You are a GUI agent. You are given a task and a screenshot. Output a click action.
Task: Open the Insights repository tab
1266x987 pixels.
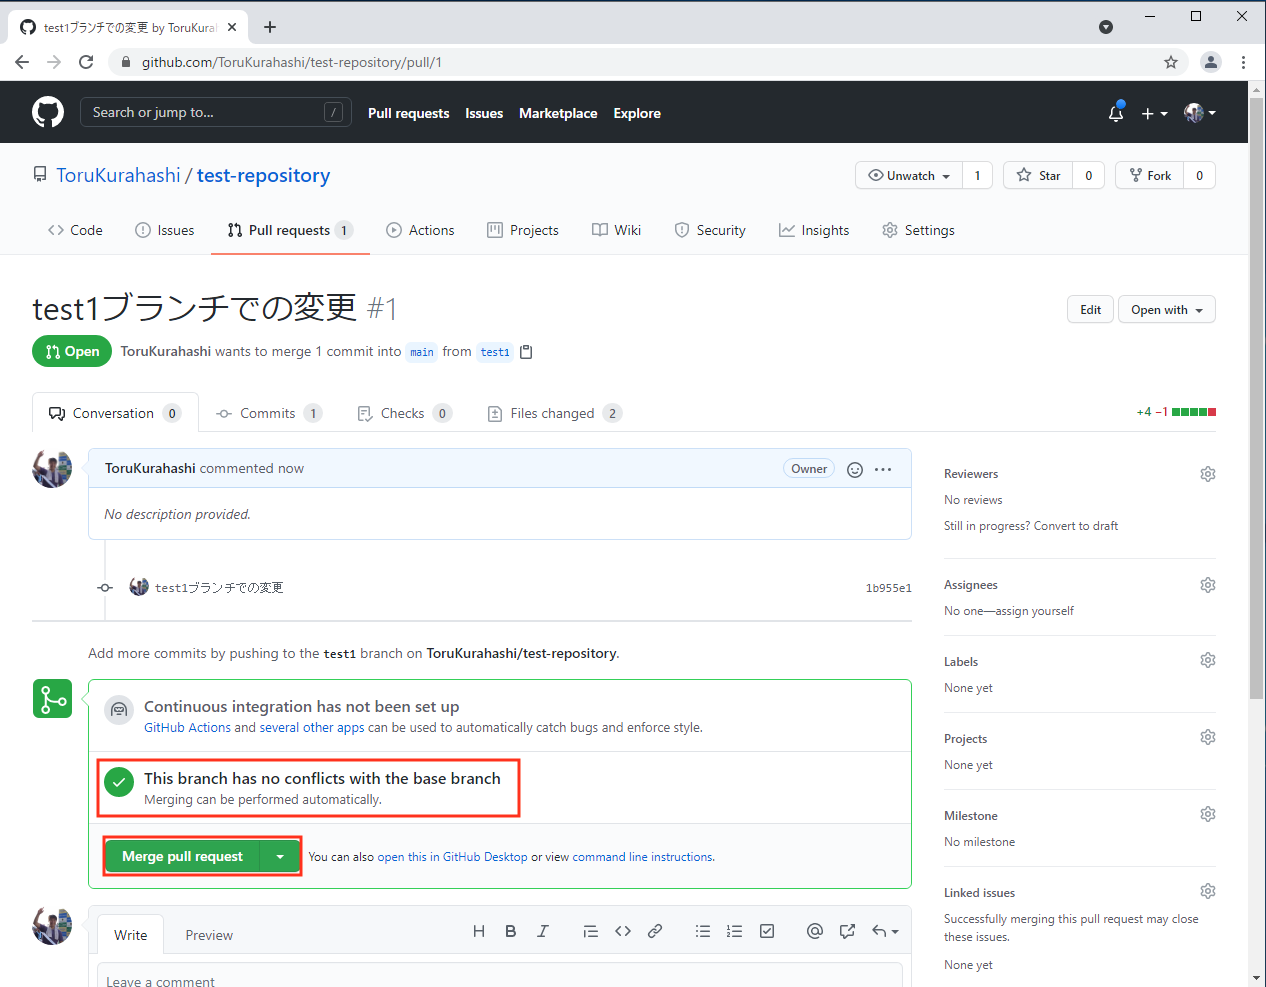click(x=814, y=230)
